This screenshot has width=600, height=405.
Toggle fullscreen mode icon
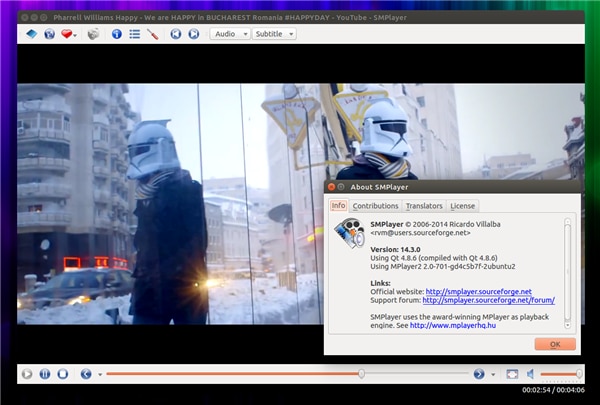tap(512, 374)
